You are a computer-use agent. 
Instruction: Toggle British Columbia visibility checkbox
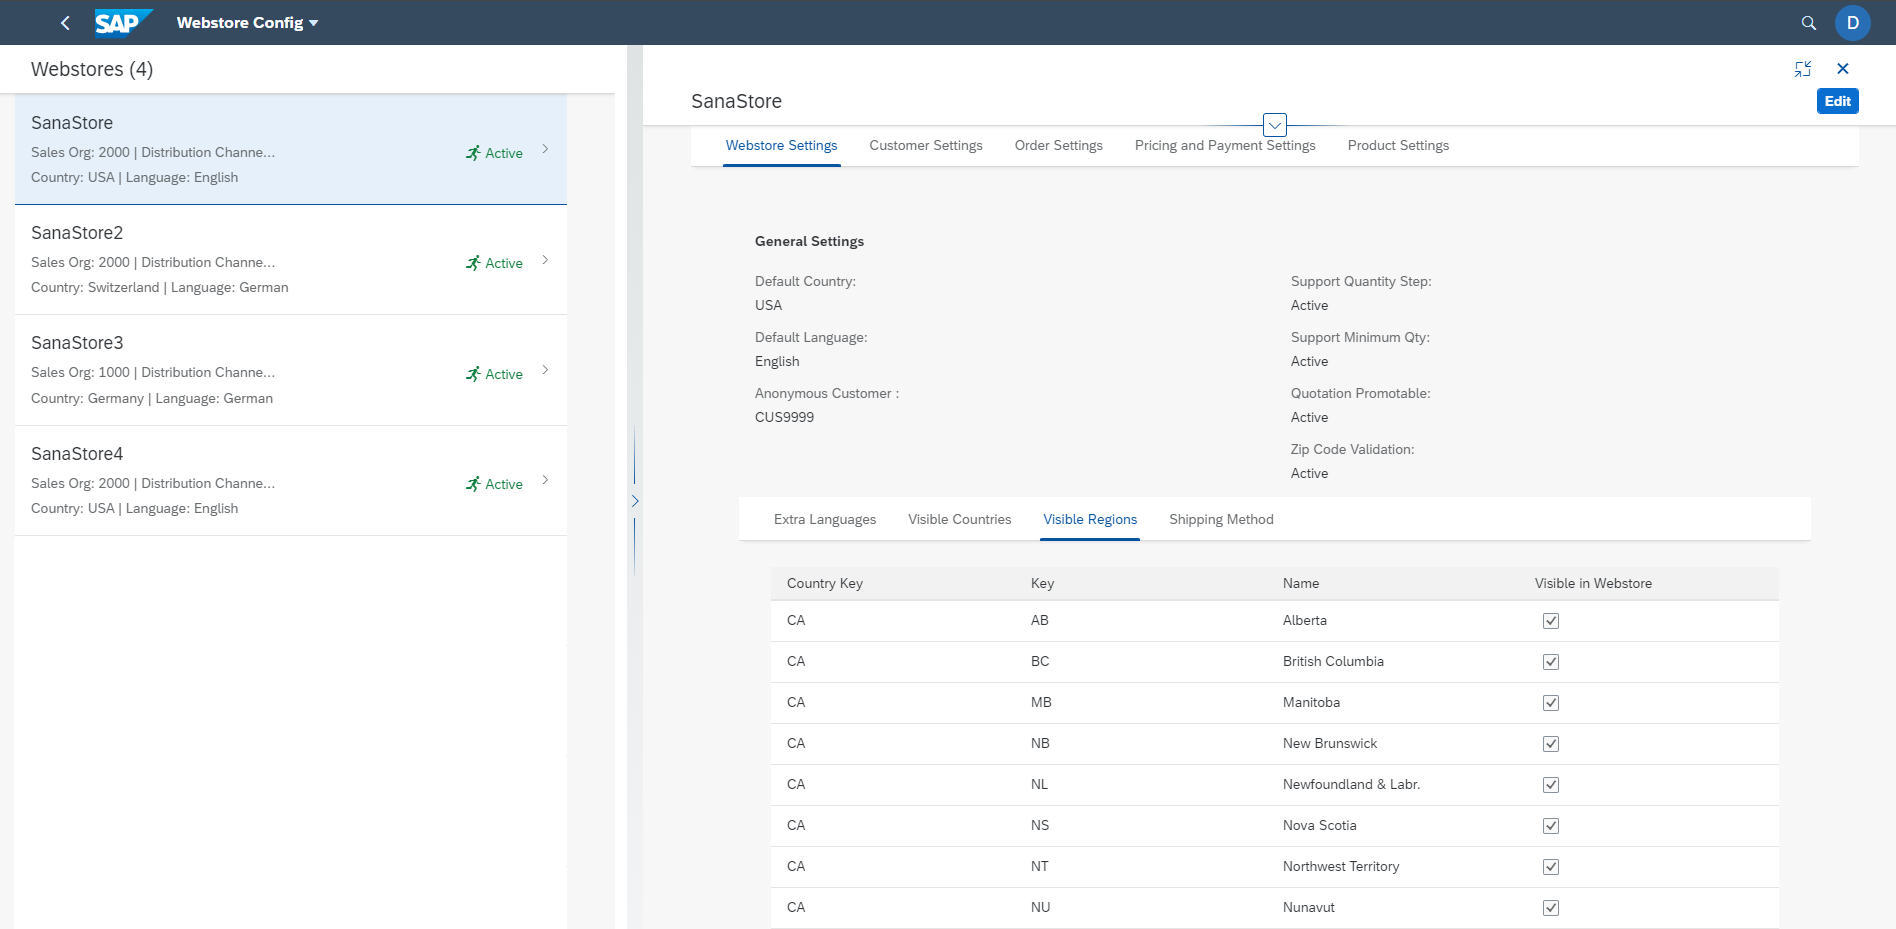1551,662
